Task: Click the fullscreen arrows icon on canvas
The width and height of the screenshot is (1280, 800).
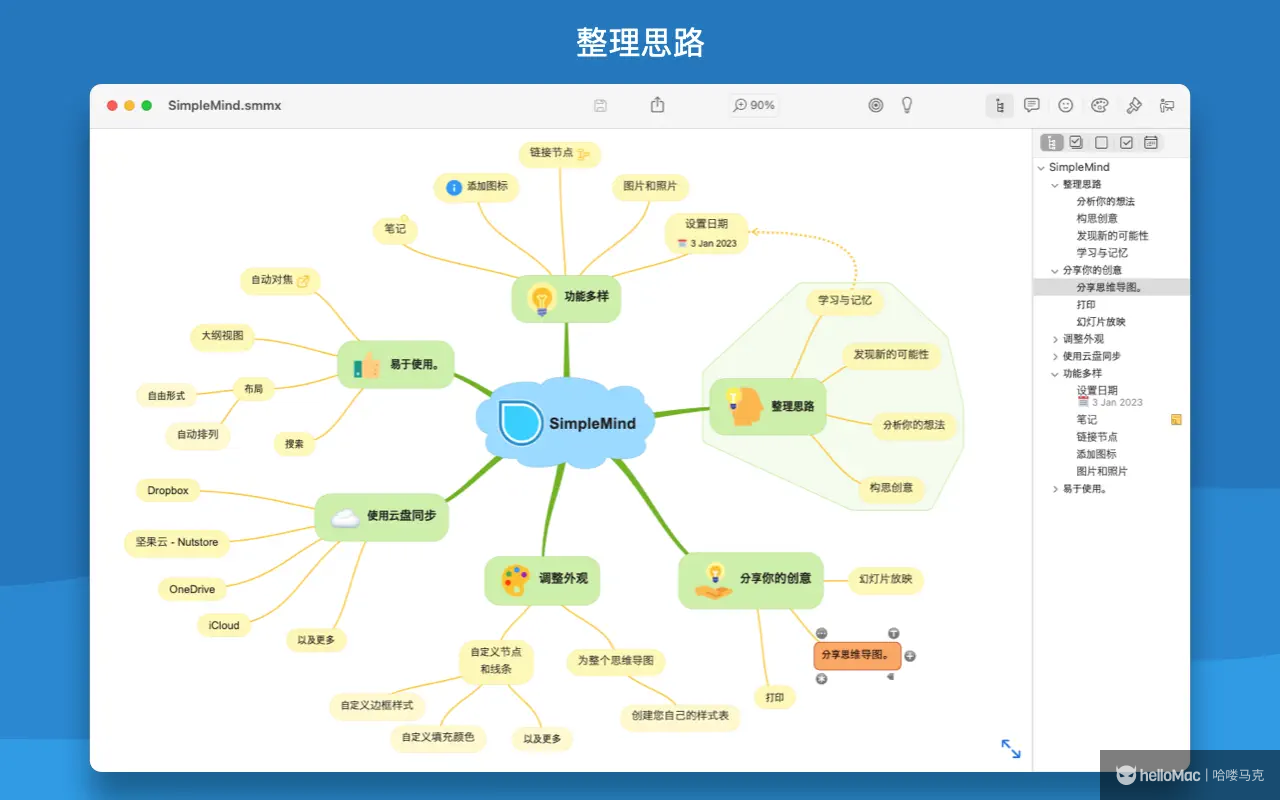Action: (1011, 749)
